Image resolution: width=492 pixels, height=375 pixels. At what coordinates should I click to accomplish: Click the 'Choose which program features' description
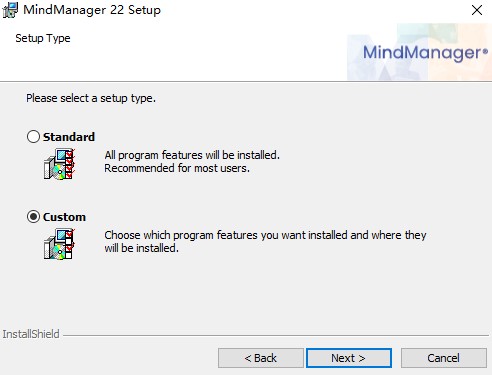[265, 235]
